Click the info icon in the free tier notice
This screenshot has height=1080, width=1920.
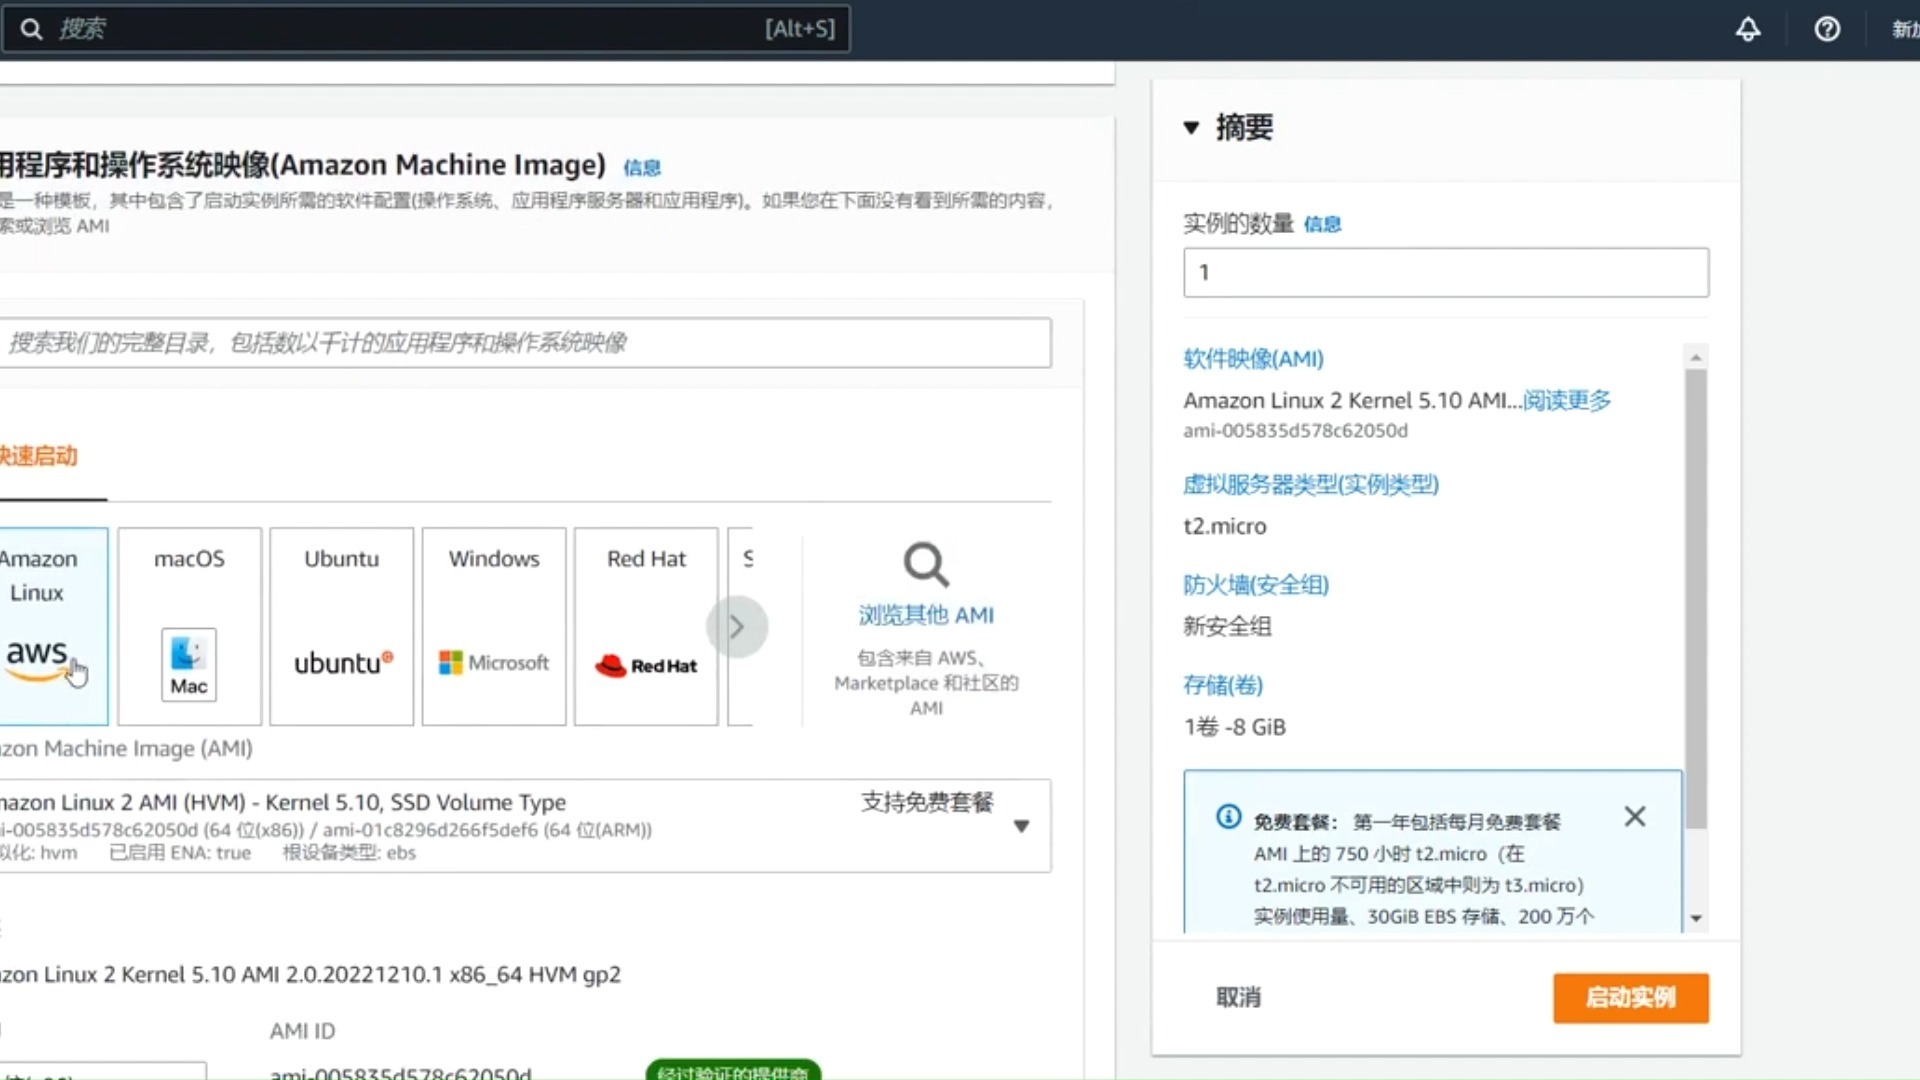pos(1227,818)
